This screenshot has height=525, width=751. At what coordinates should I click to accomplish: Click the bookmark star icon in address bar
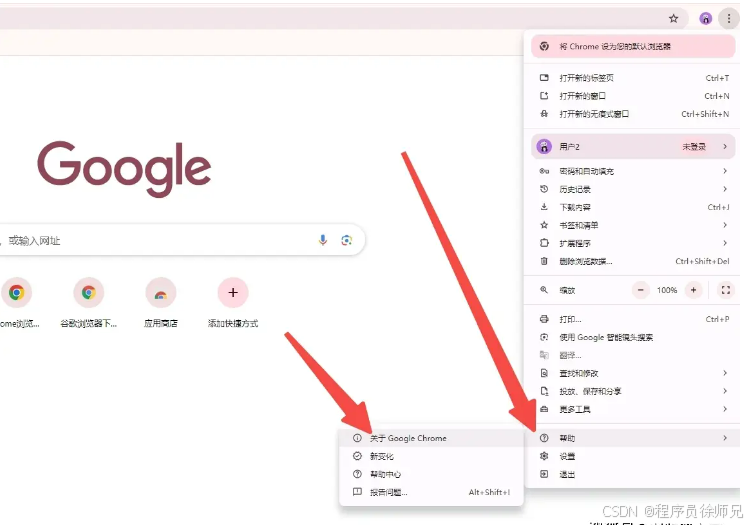coord(673,19)
